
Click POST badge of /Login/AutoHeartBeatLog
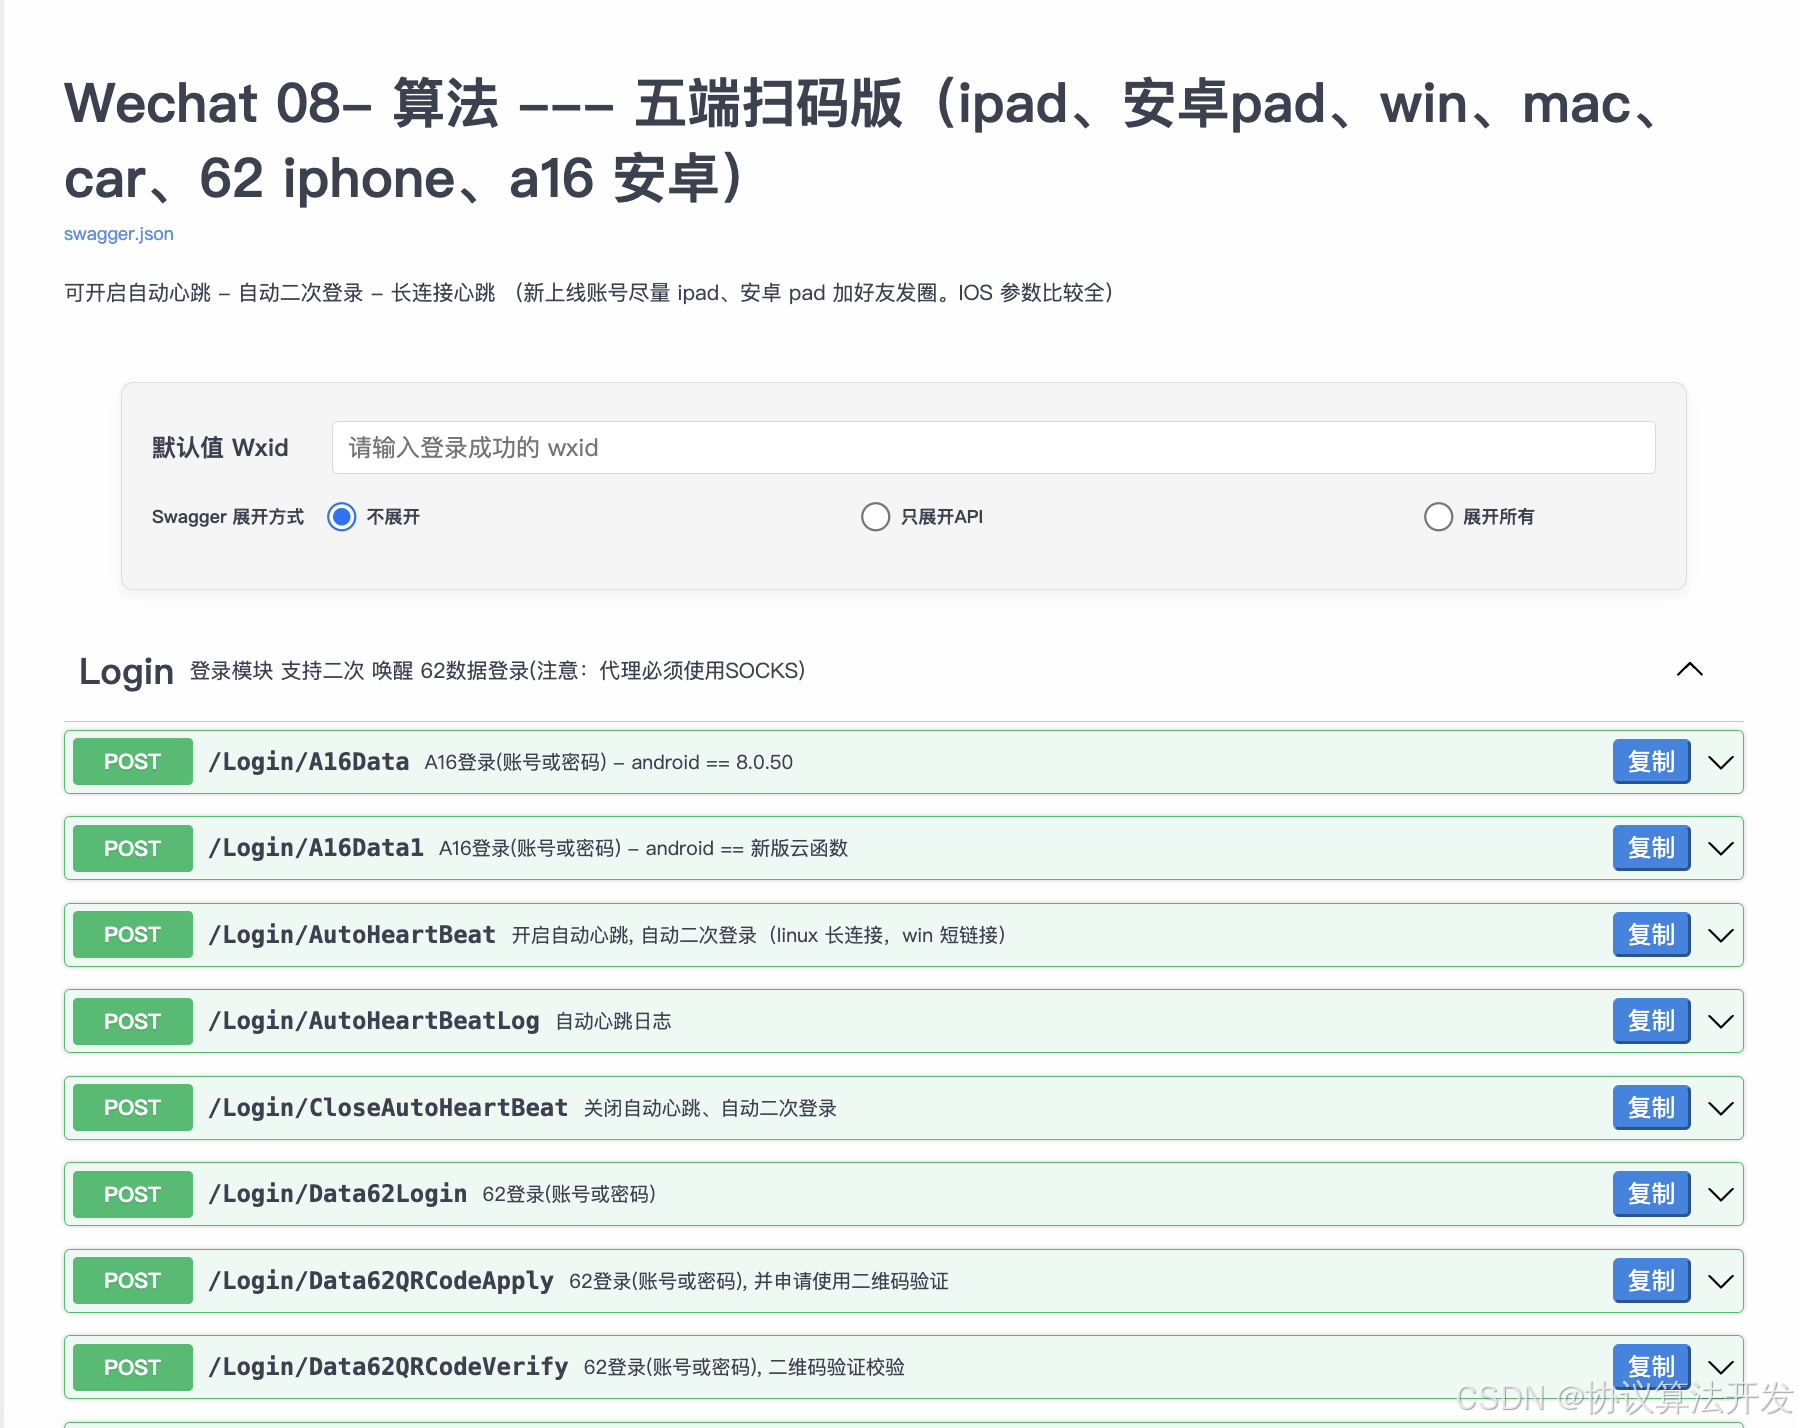click(x=132, y=1021)
